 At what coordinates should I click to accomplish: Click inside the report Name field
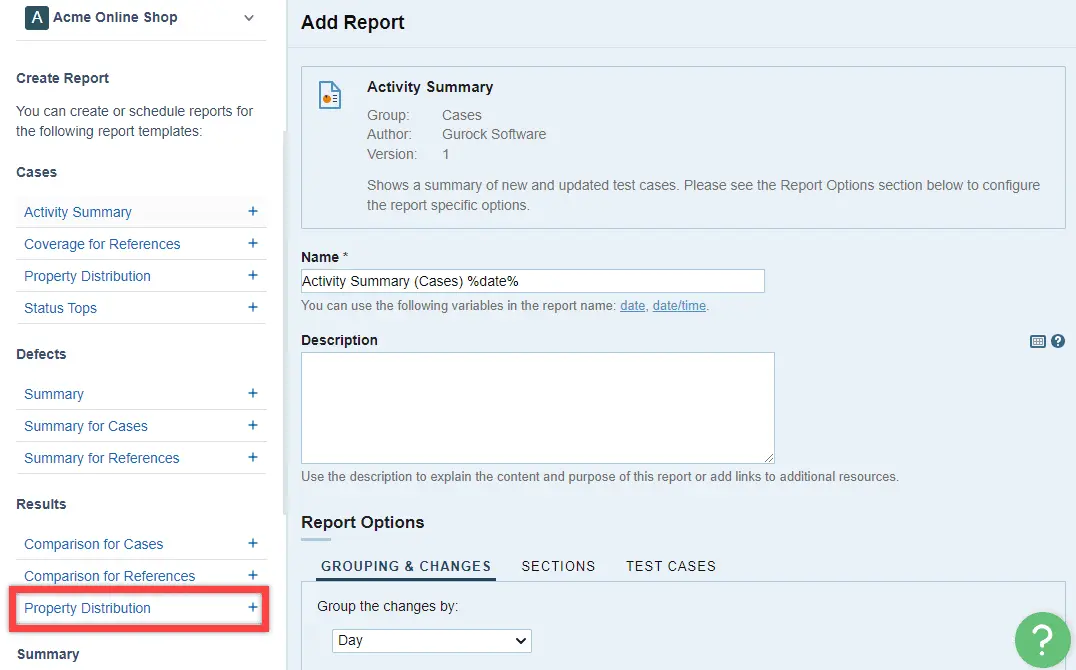click(533, 281)
